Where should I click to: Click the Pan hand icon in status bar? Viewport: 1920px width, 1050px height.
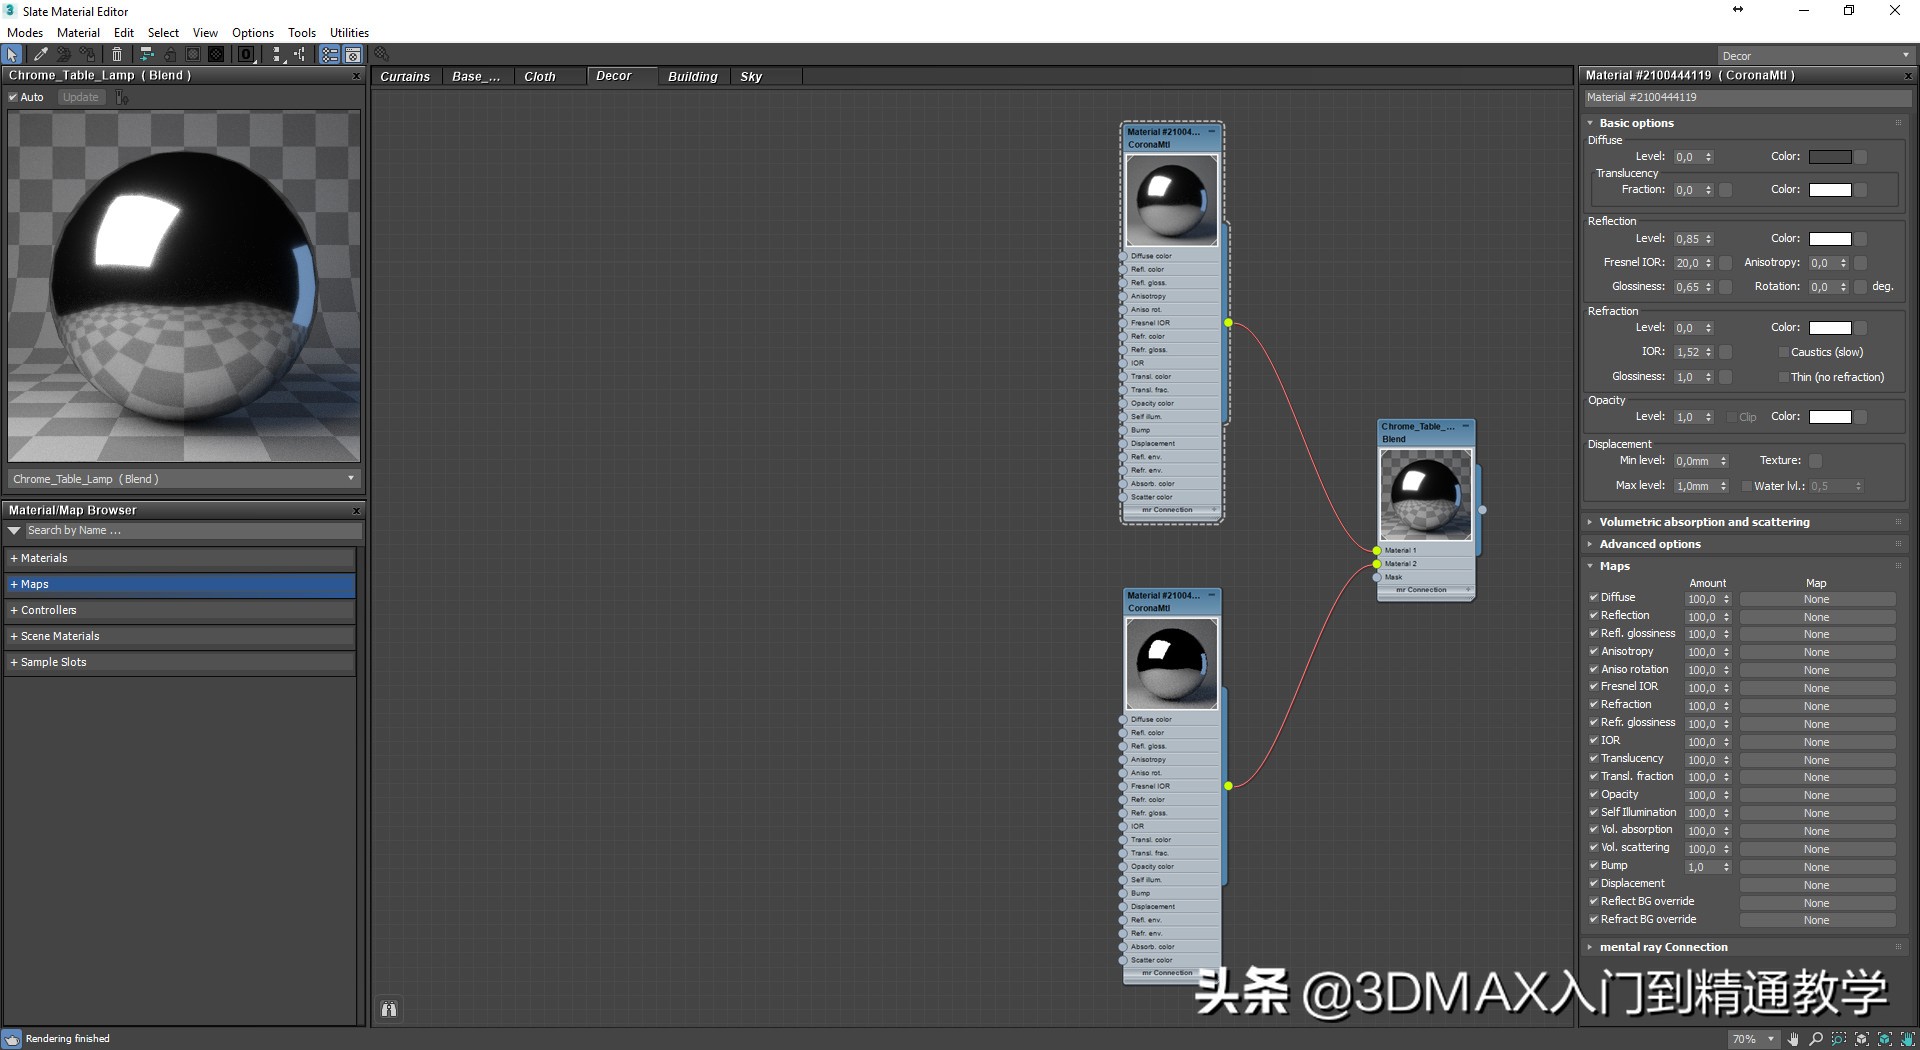(x=1793, y=1039)
